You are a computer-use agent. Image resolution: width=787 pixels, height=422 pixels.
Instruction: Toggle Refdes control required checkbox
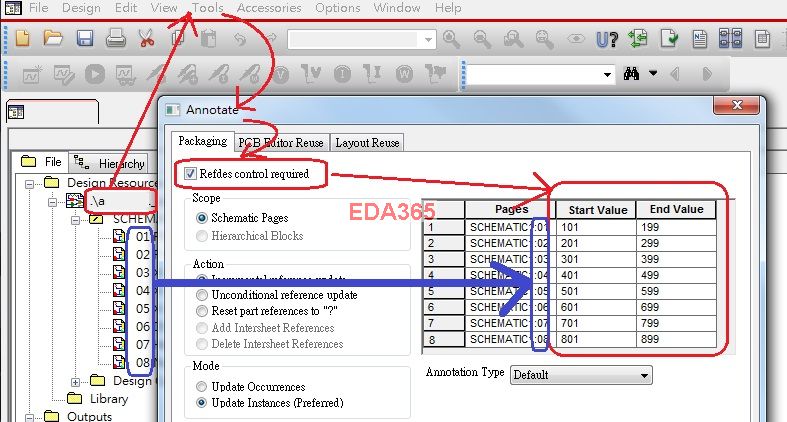(x=190, y=174)
